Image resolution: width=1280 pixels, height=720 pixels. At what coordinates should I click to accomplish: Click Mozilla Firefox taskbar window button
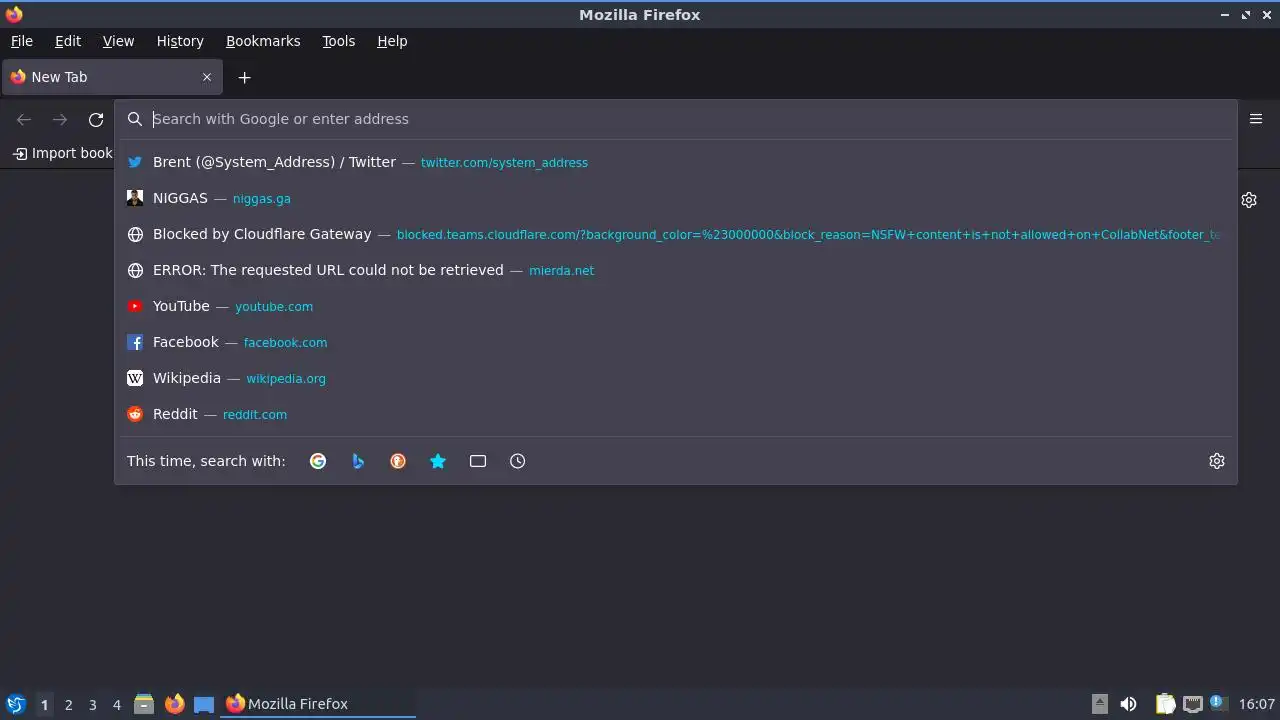click(318, 704)
